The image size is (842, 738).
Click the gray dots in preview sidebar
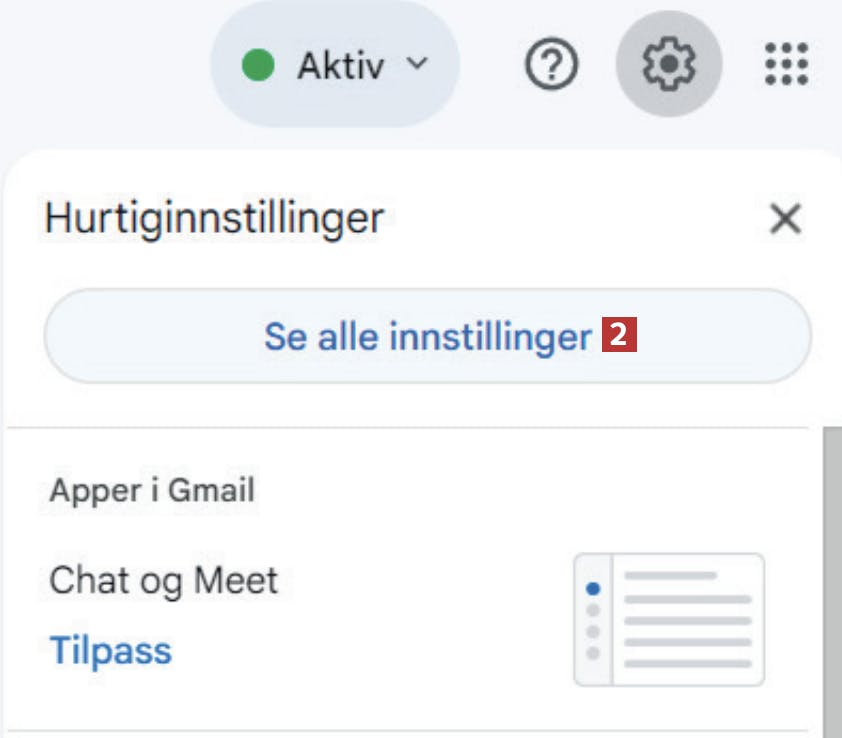pos(593,632)
